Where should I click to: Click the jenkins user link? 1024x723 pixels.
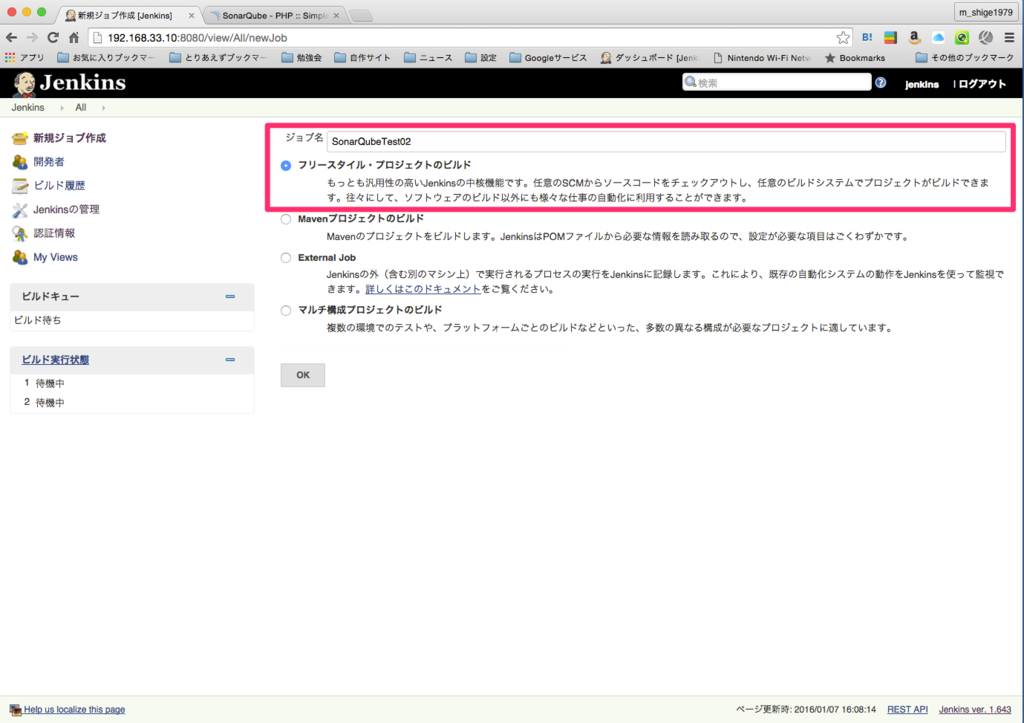[x=921, y=84]
